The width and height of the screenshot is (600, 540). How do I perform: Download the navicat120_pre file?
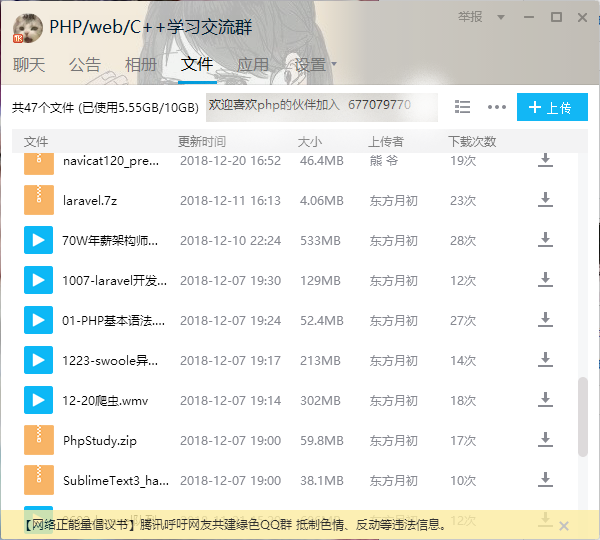[x=545, y=160]
